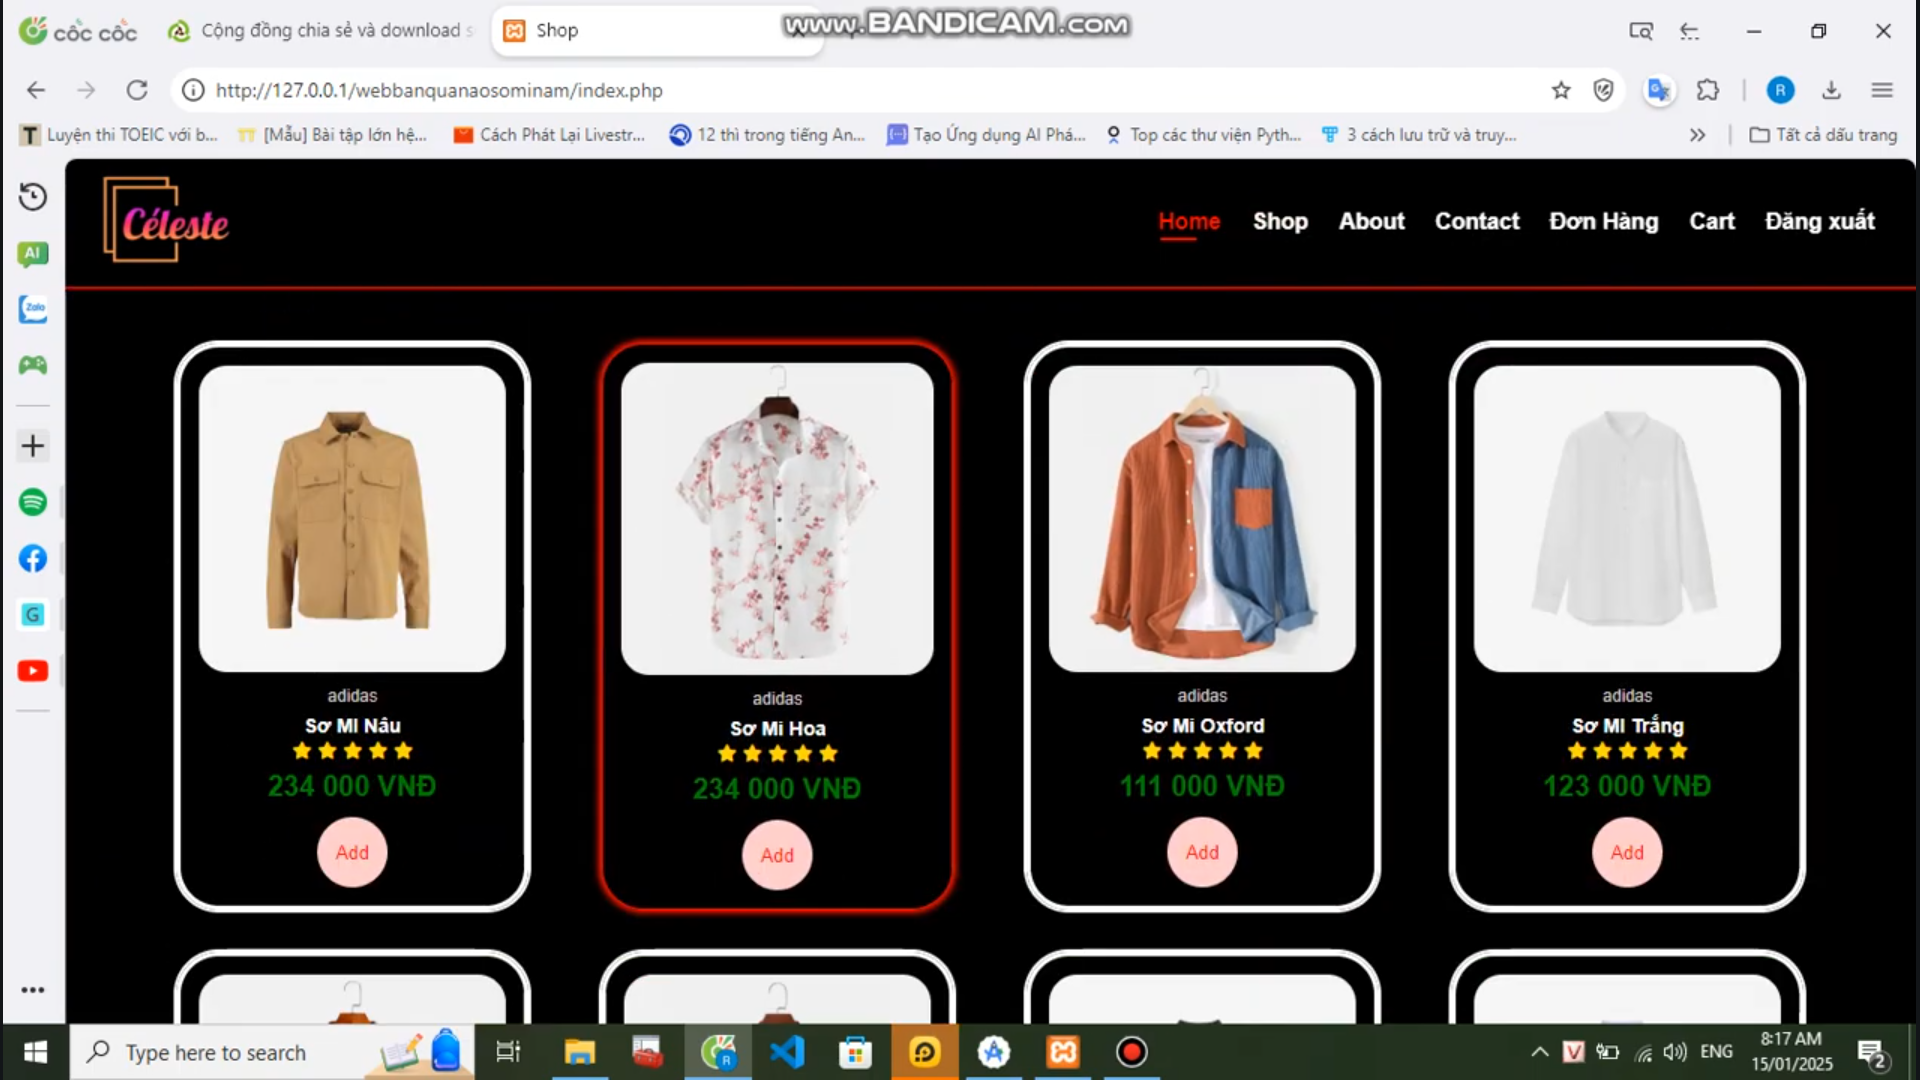Add Sơ Mi Trắng to cart
1920x1080 pixels.
point(1627,852)
